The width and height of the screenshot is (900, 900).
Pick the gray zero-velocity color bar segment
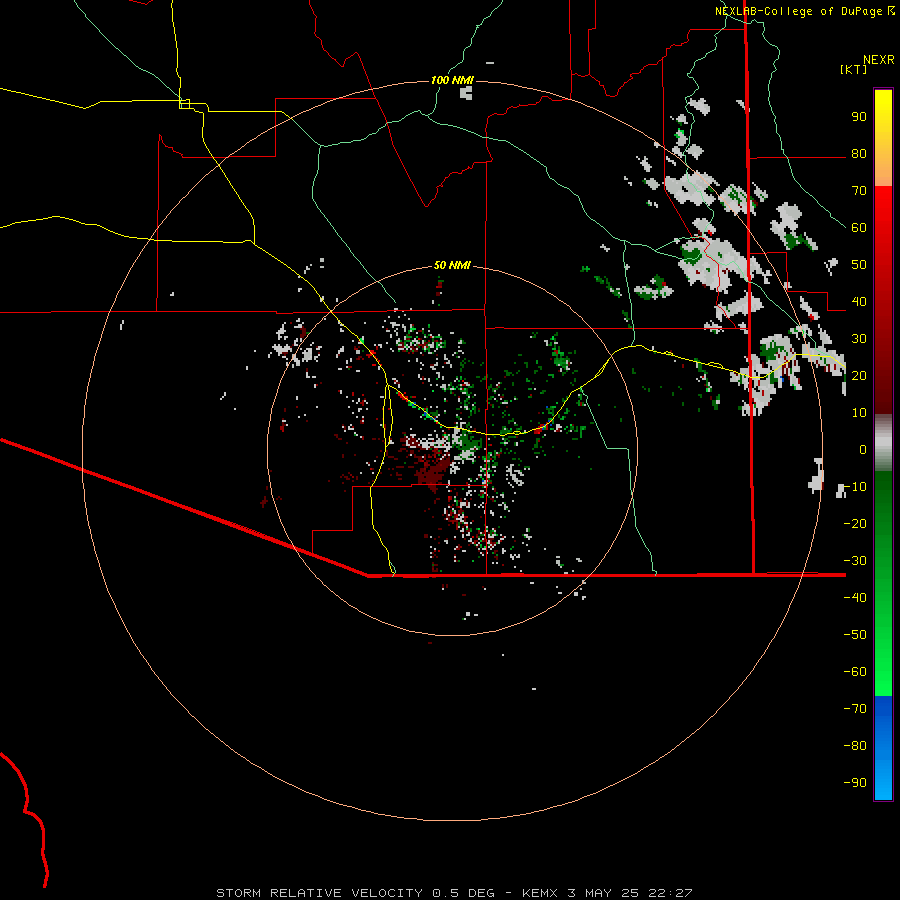tap(883, 443)
